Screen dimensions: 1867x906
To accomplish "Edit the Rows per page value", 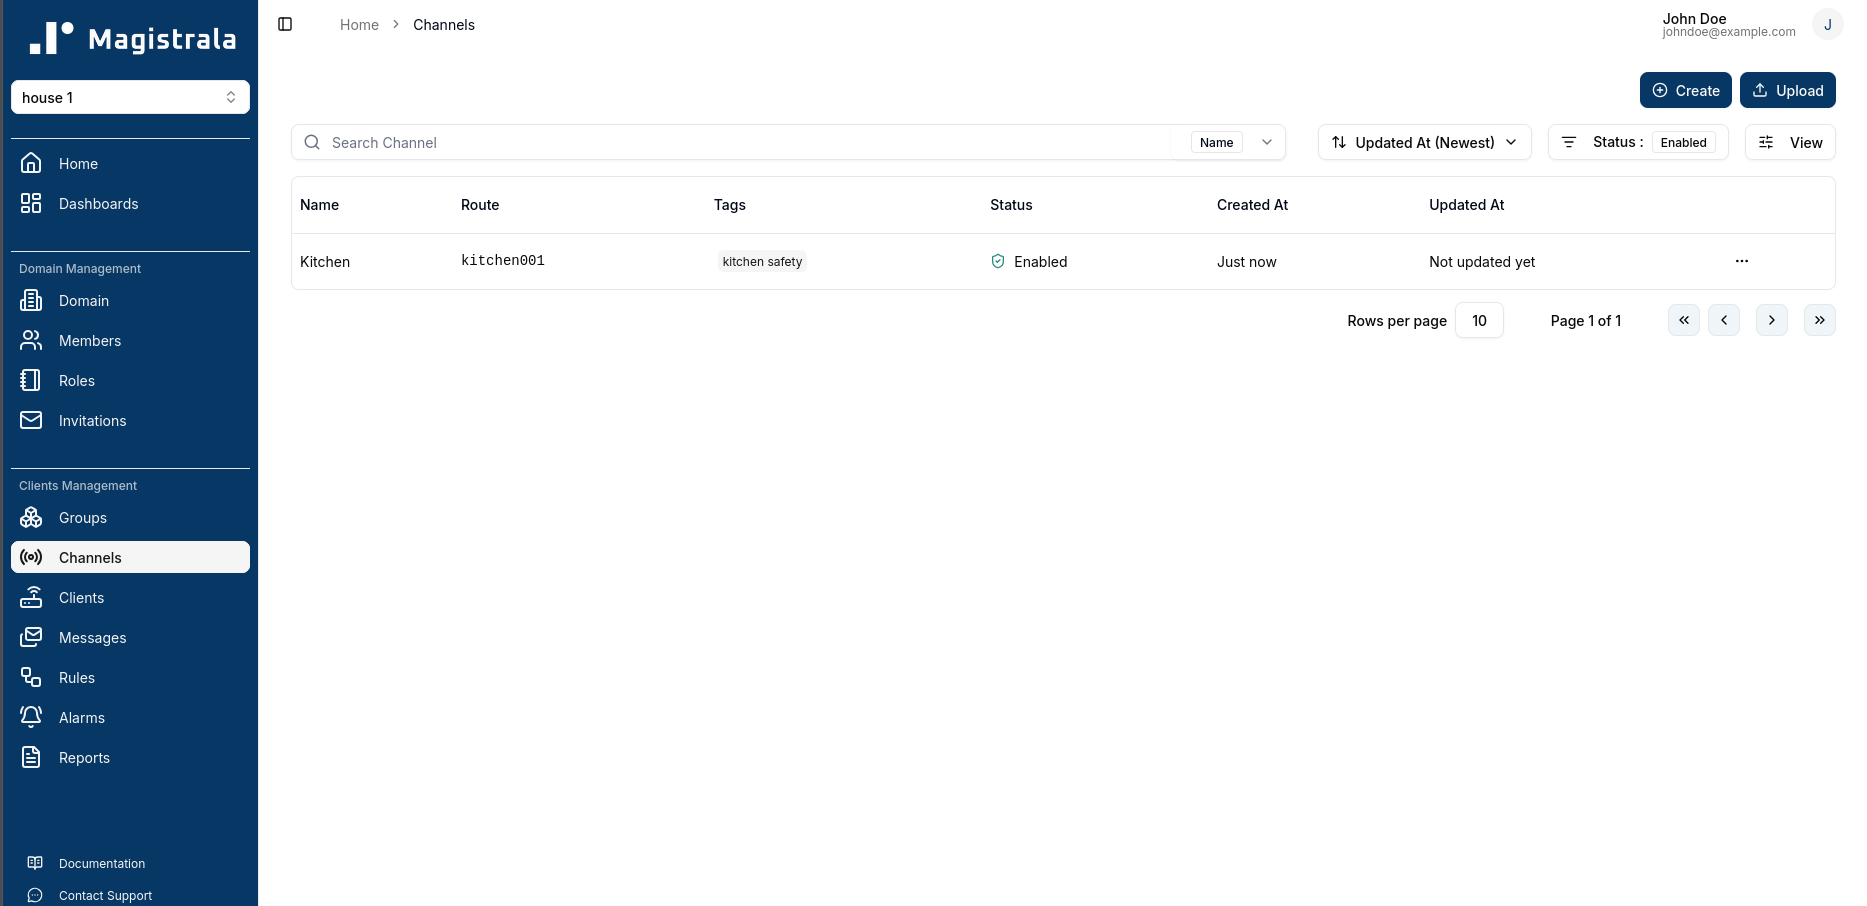I will tap(1479, 320).
